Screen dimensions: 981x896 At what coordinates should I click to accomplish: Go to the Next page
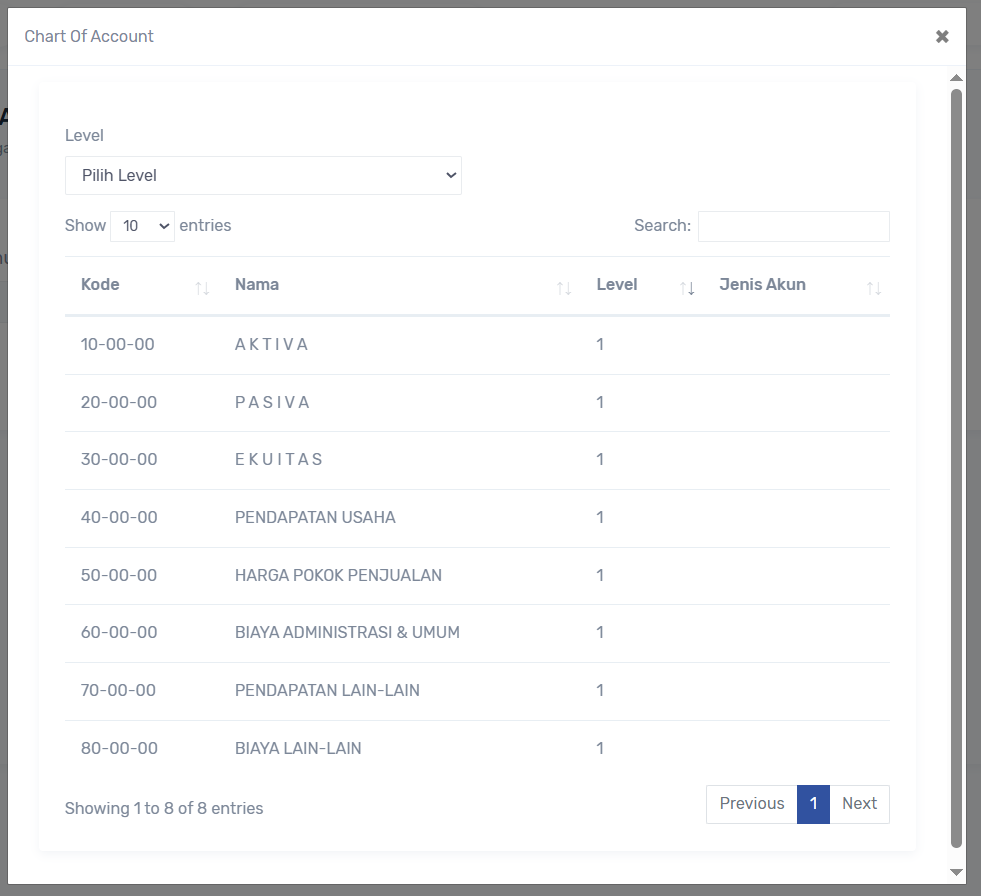pos(859,804)
